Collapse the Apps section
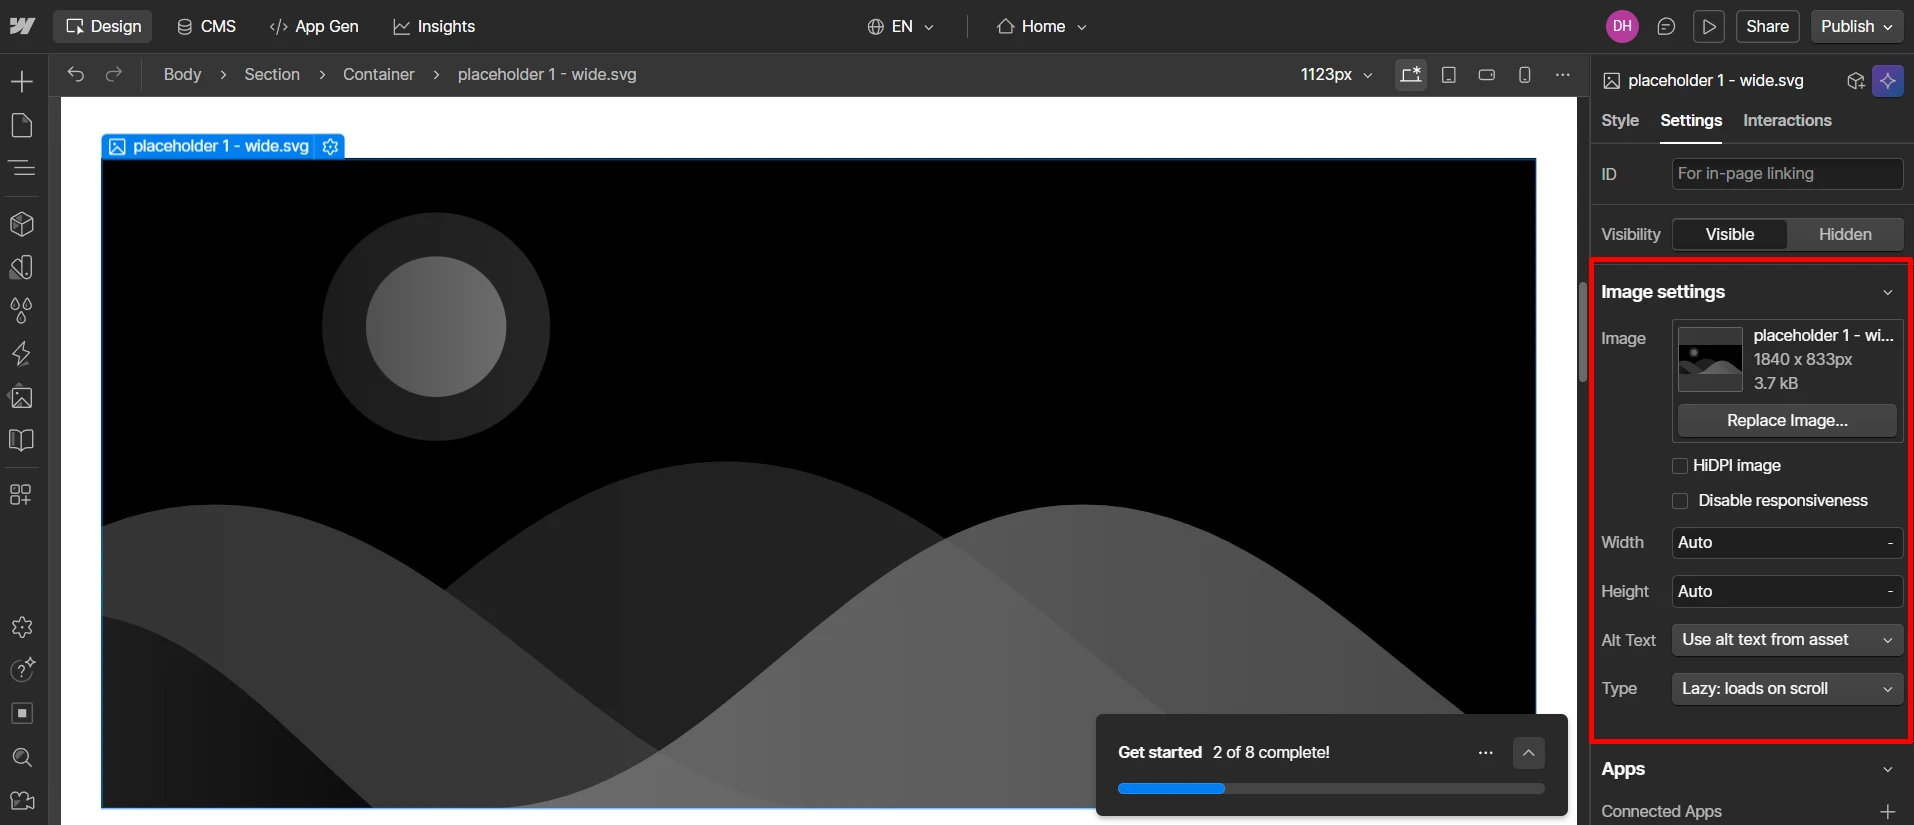 click(x=1888, y=770)
